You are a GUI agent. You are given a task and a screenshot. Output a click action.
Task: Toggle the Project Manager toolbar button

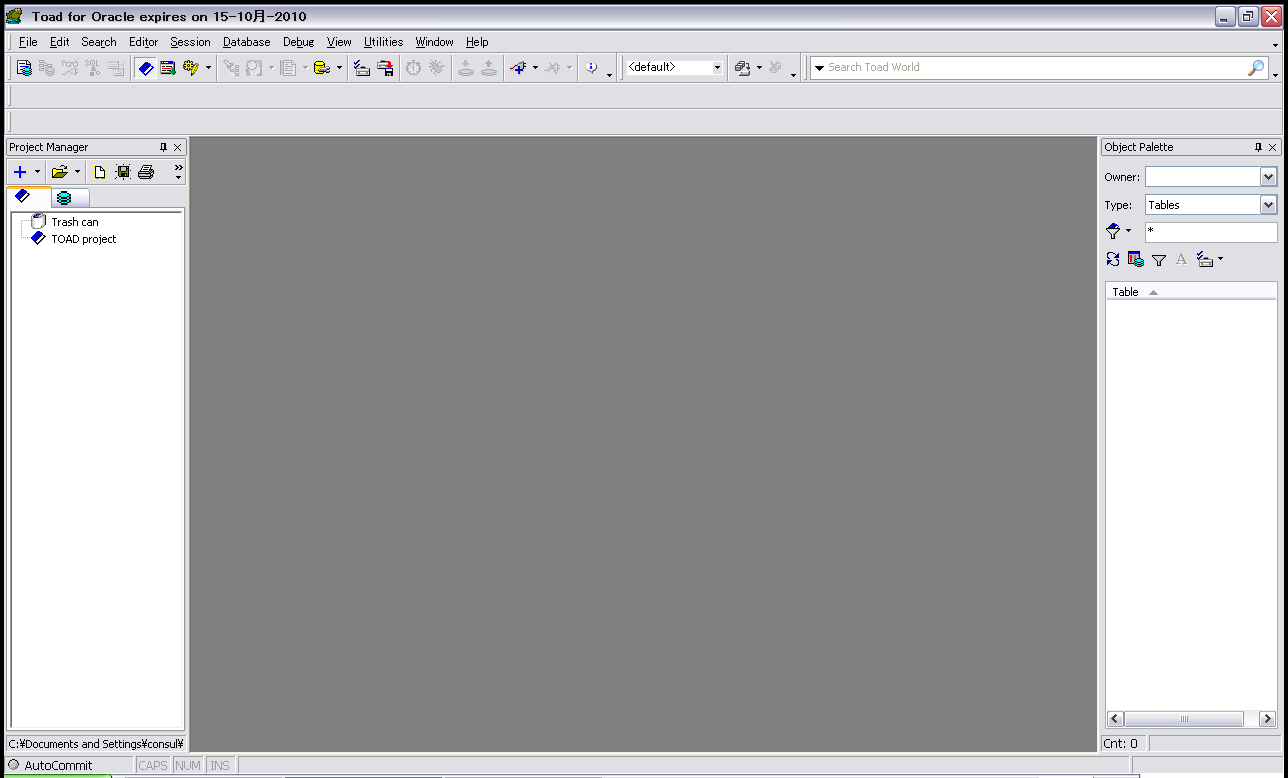[x=146, y=68]
